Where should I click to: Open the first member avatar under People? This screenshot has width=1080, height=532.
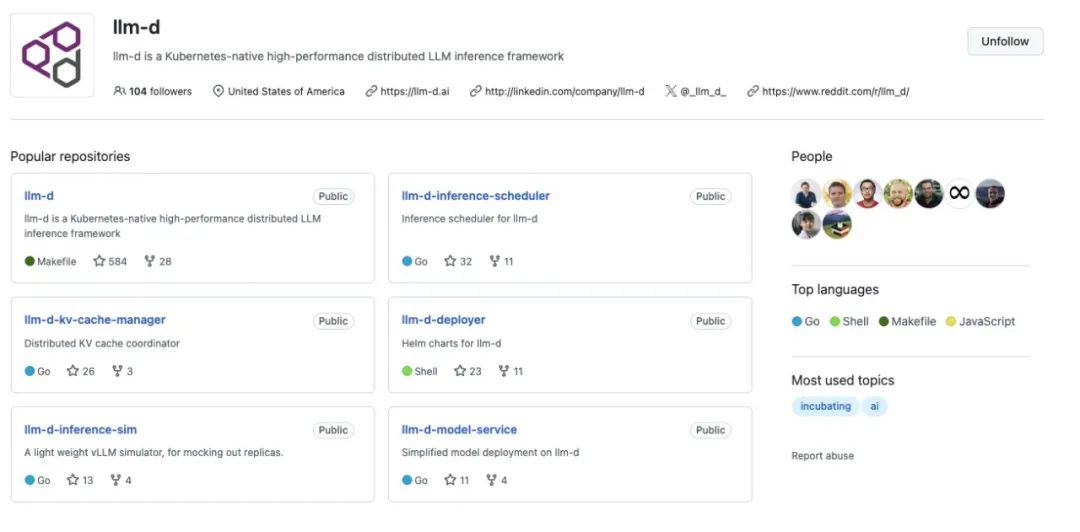click(x=805, y=193)
